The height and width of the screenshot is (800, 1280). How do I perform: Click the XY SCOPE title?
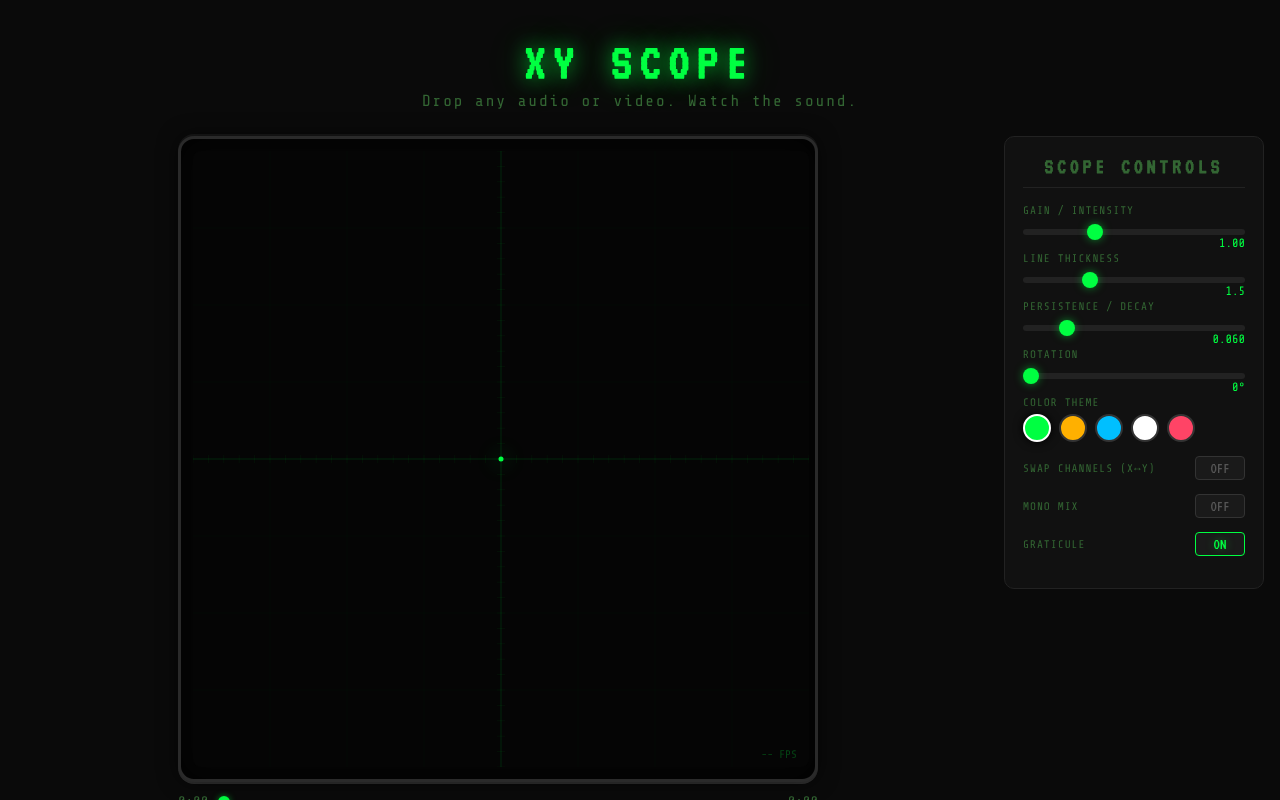[639, 65]
